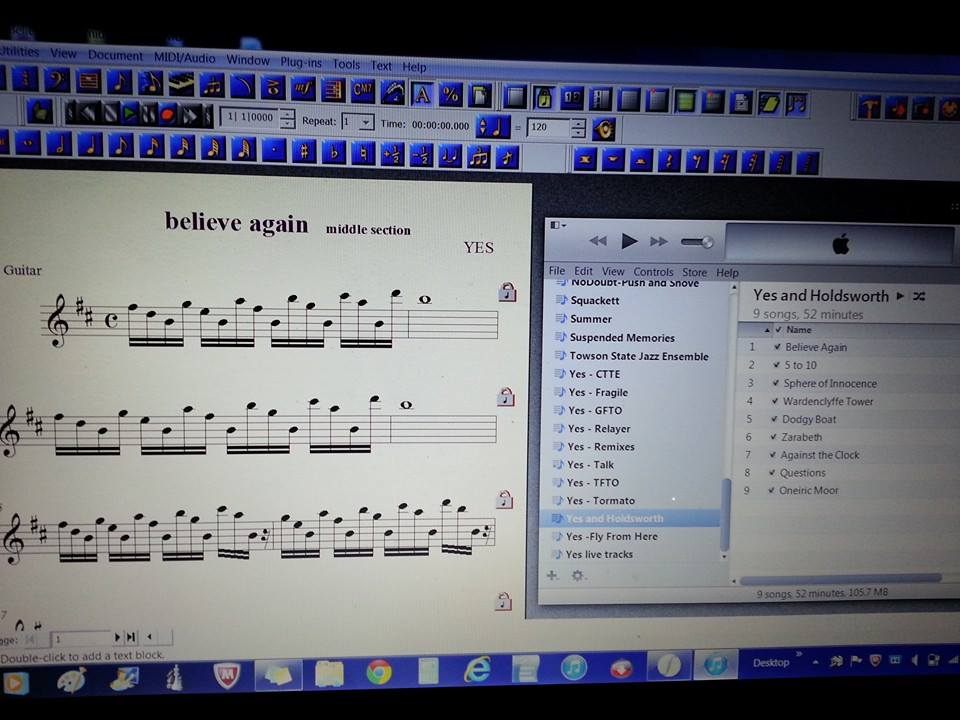Select the Tuplet tool in main palette
960x720 pixels.
(212, 84)
